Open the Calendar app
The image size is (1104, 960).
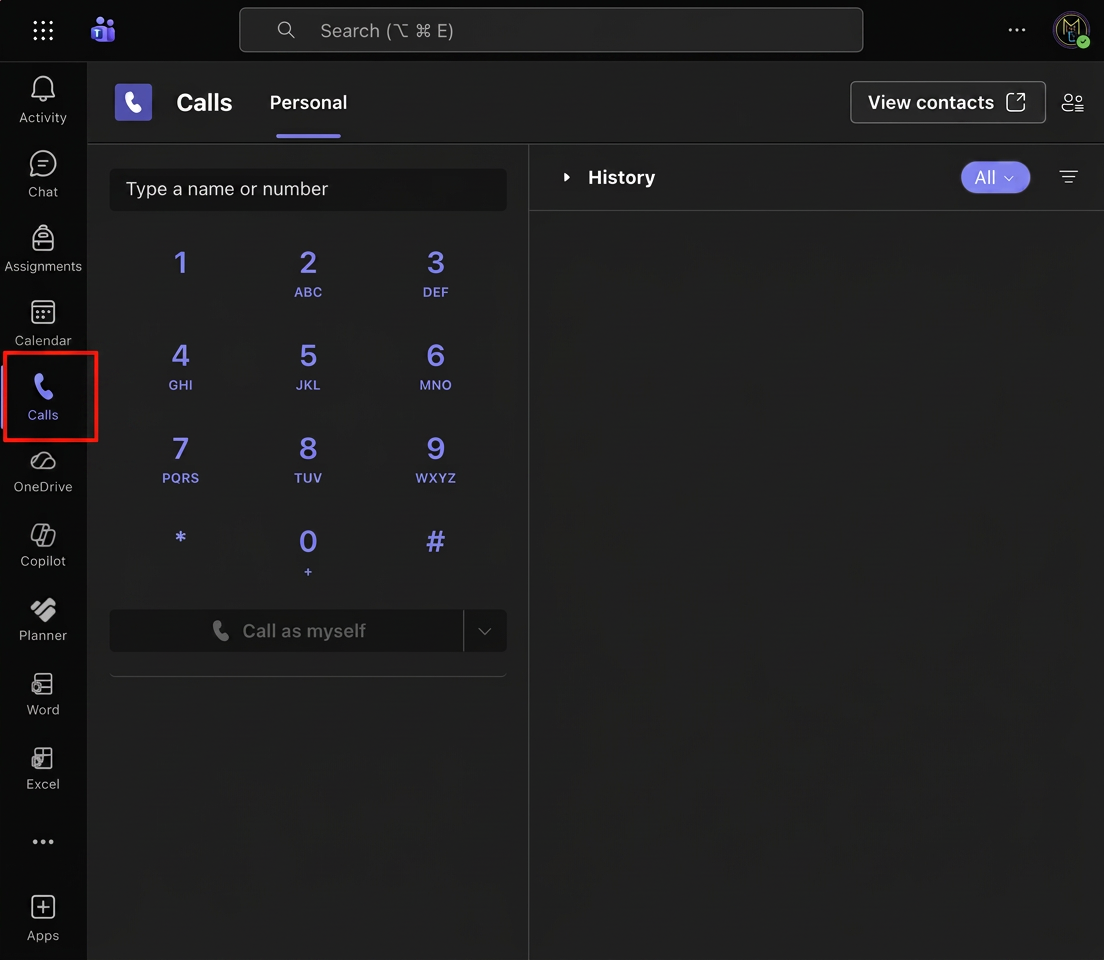[x=43, y=323]
